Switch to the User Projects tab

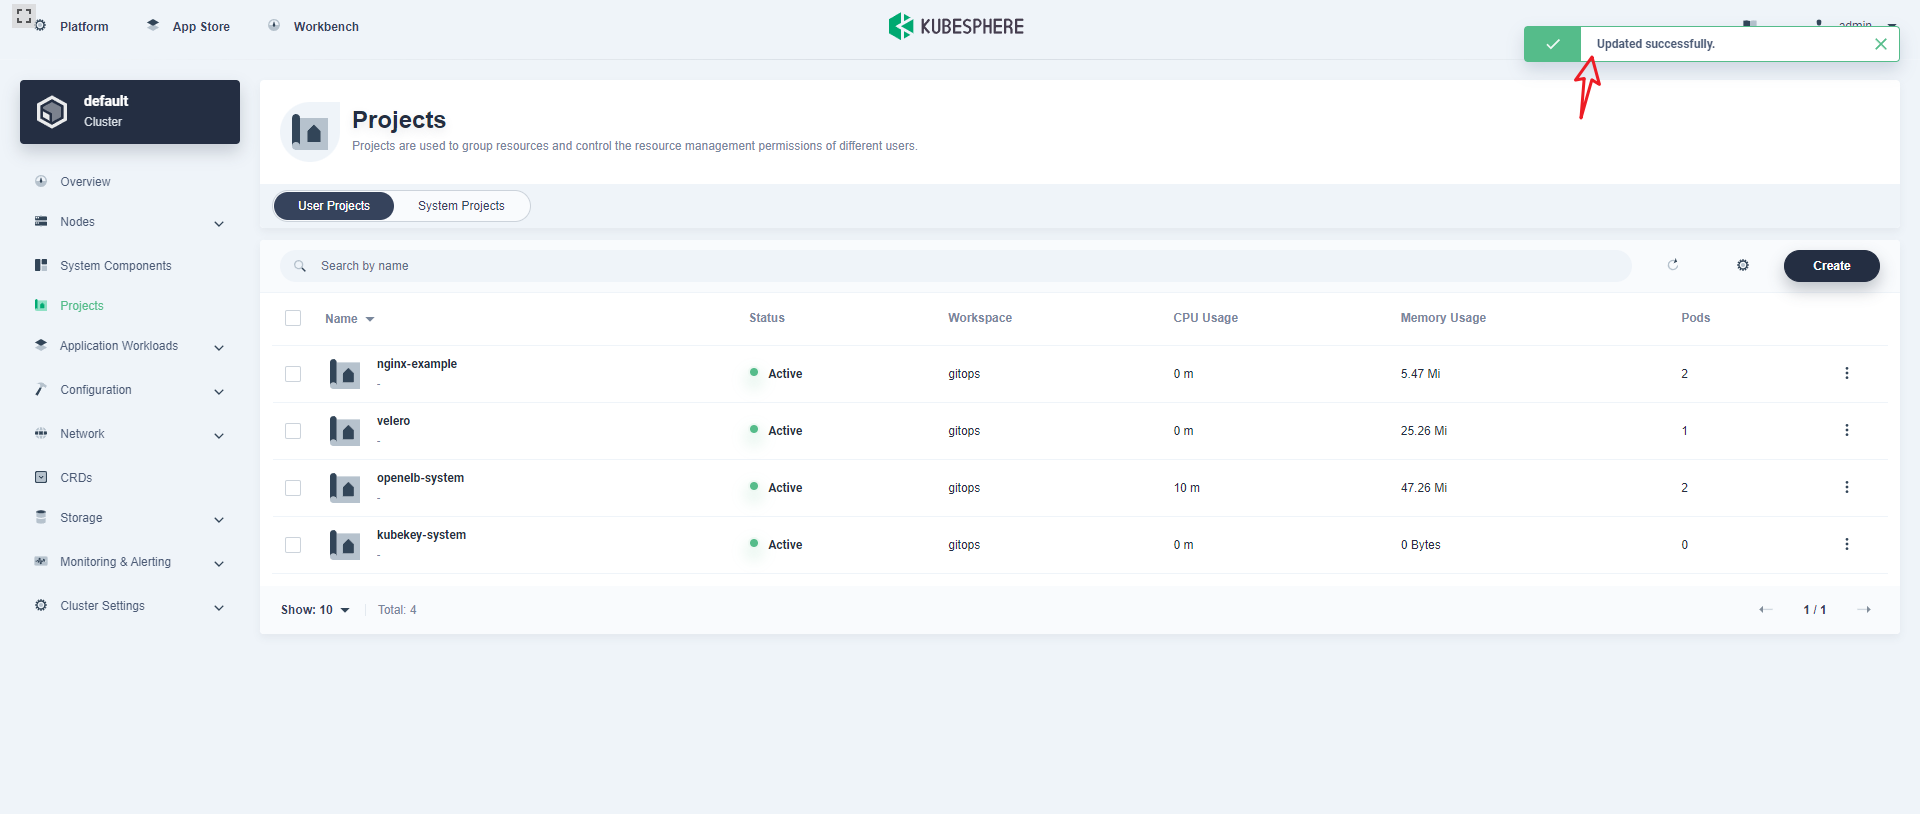tap(334, 206)
